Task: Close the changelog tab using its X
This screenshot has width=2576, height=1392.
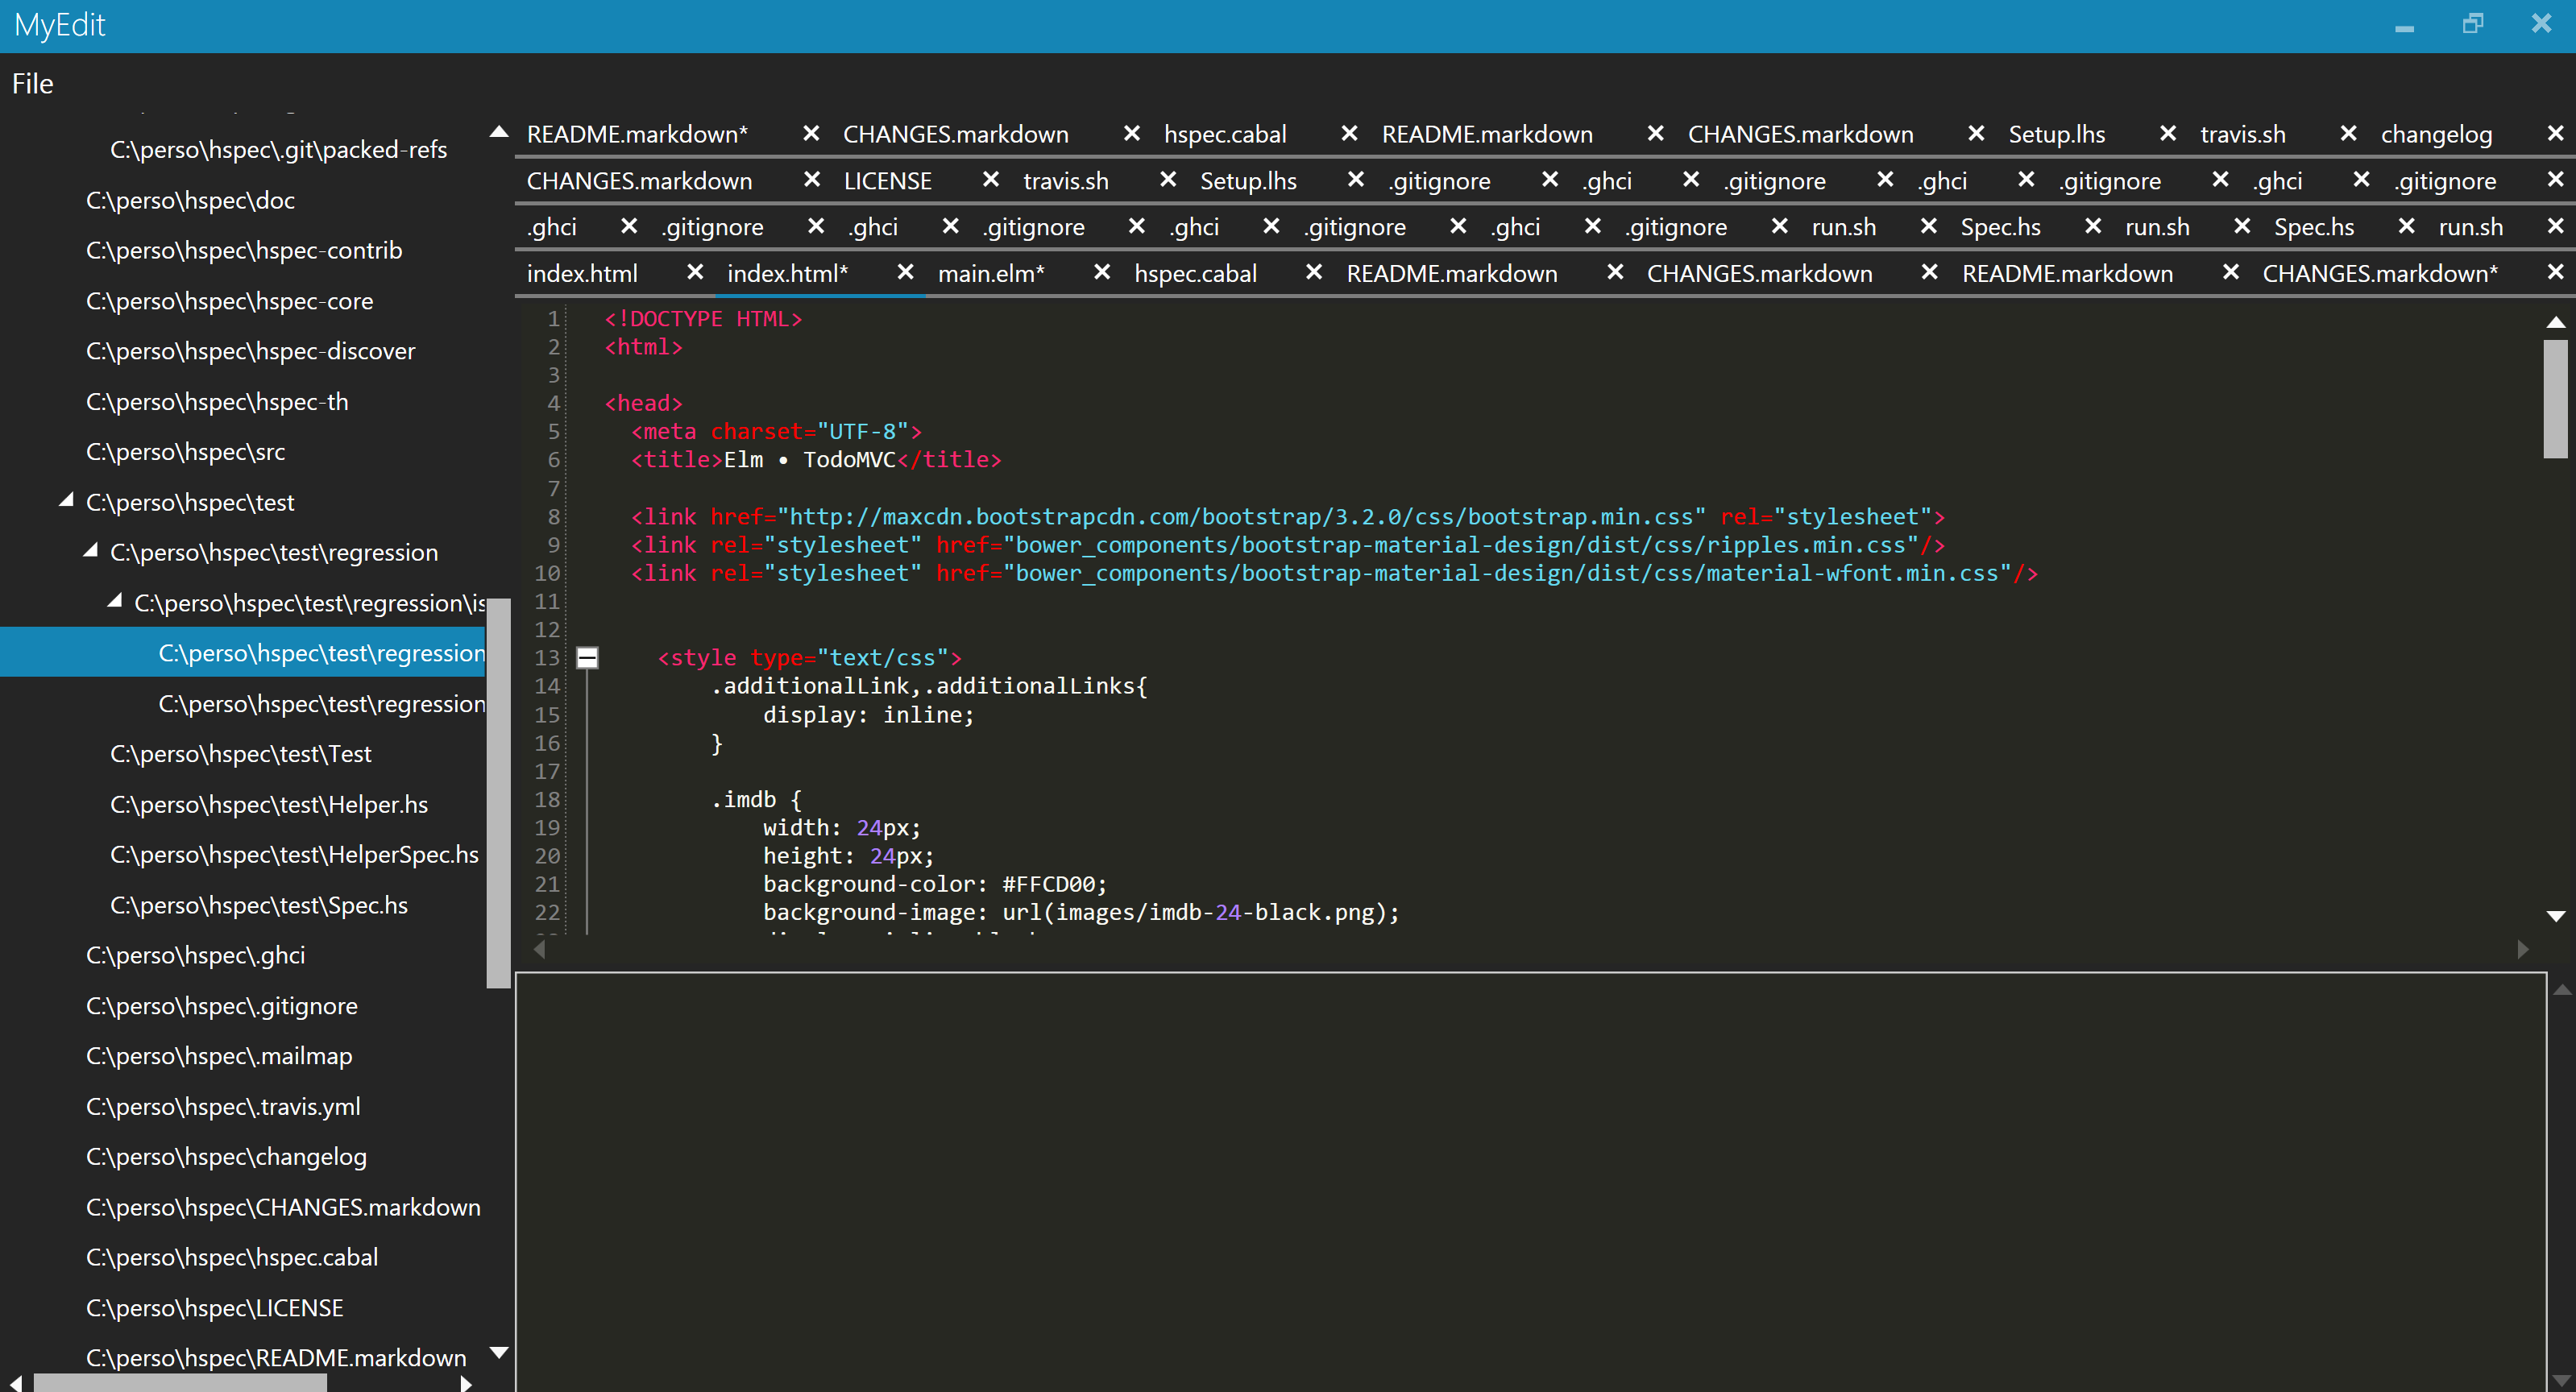Action: pyautogui.click(x=2555, y=133)
